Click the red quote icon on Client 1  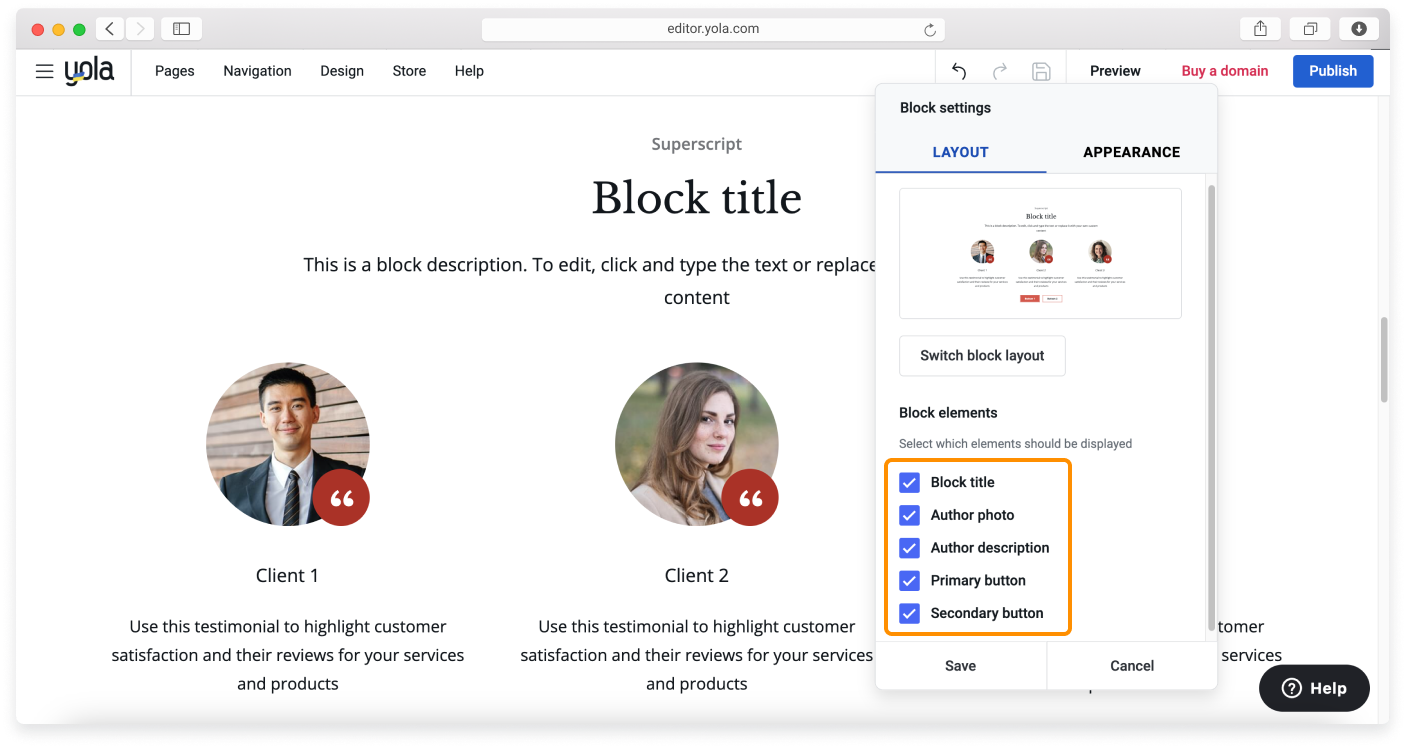pyautogui.click(x=341, y=497)
